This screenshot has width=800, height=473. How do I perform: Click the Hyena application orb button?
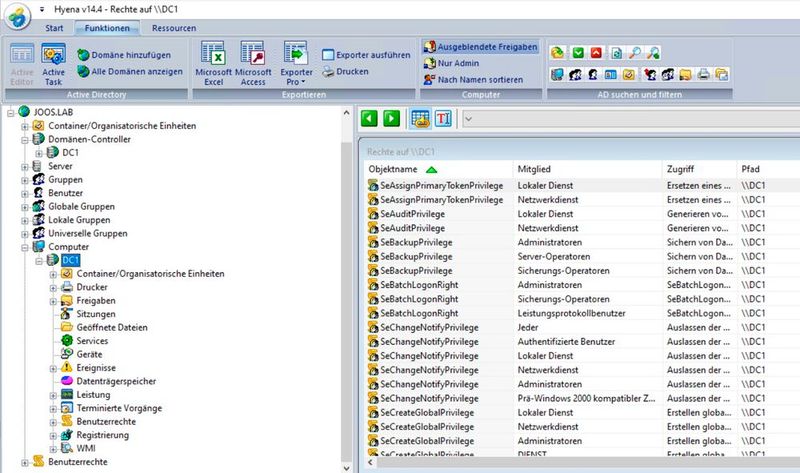click(x=18, y=16)
